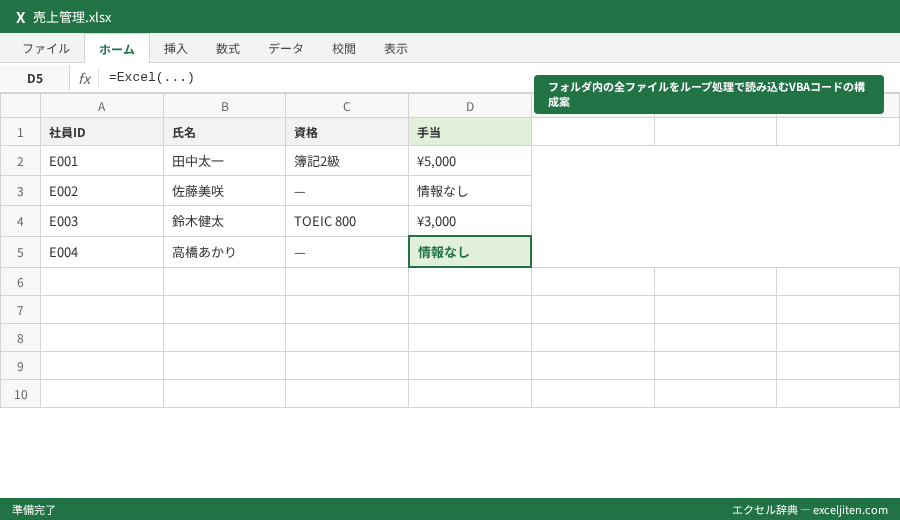Viewport: 900px width, 520px height.
Task: Select cell containing E001
Action: coord(102,161)
